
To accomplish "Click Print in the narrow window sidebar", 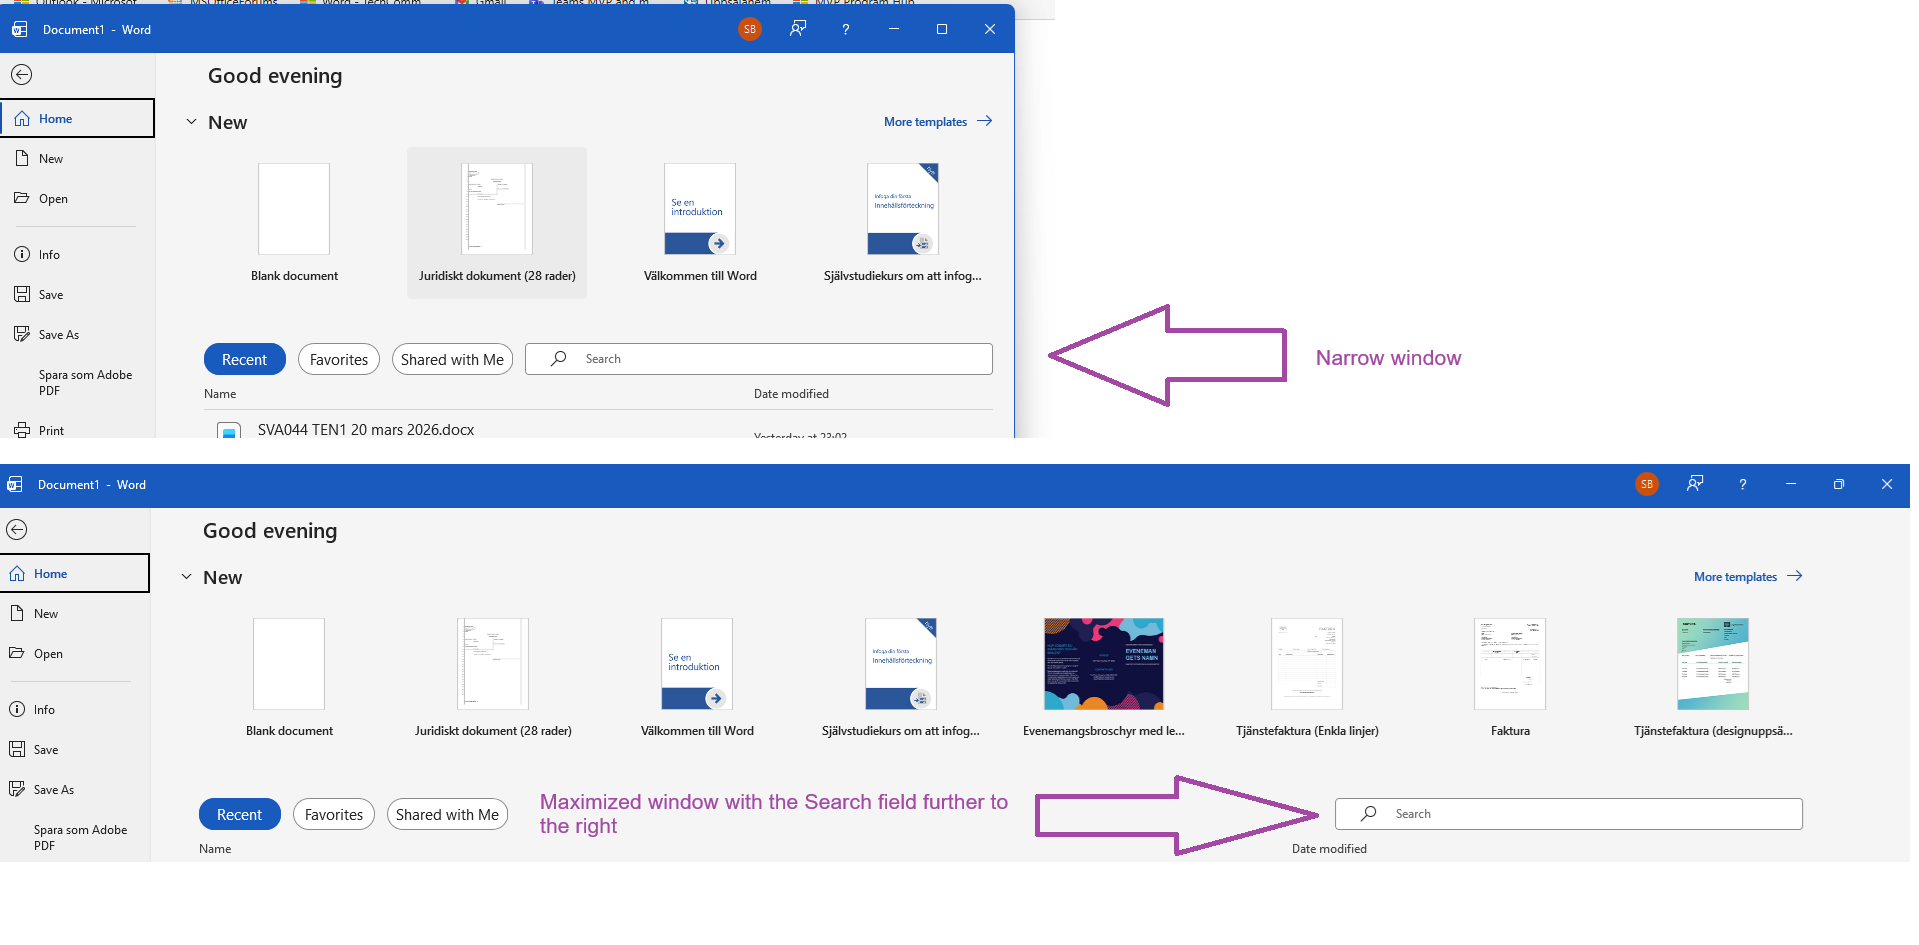I will 78,430.
